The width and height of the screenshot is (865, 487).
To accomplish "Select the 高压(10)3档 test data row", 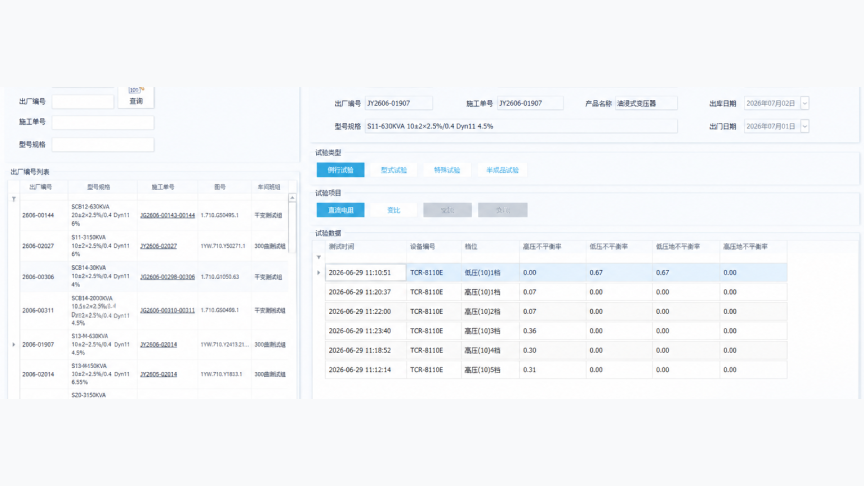I will click(x=556, y=331).
